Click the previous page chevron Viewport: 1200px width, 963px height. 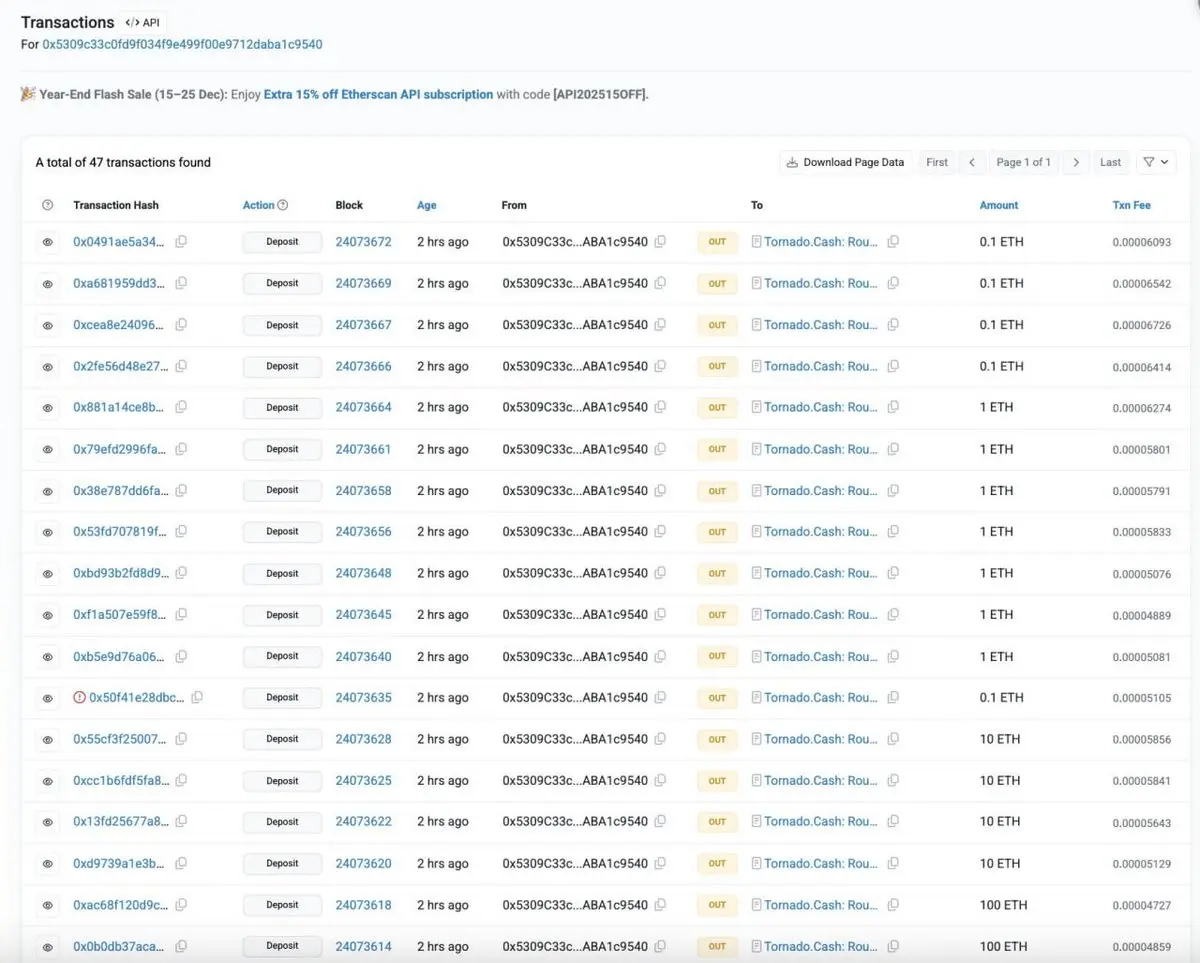(x=972, y=162)
